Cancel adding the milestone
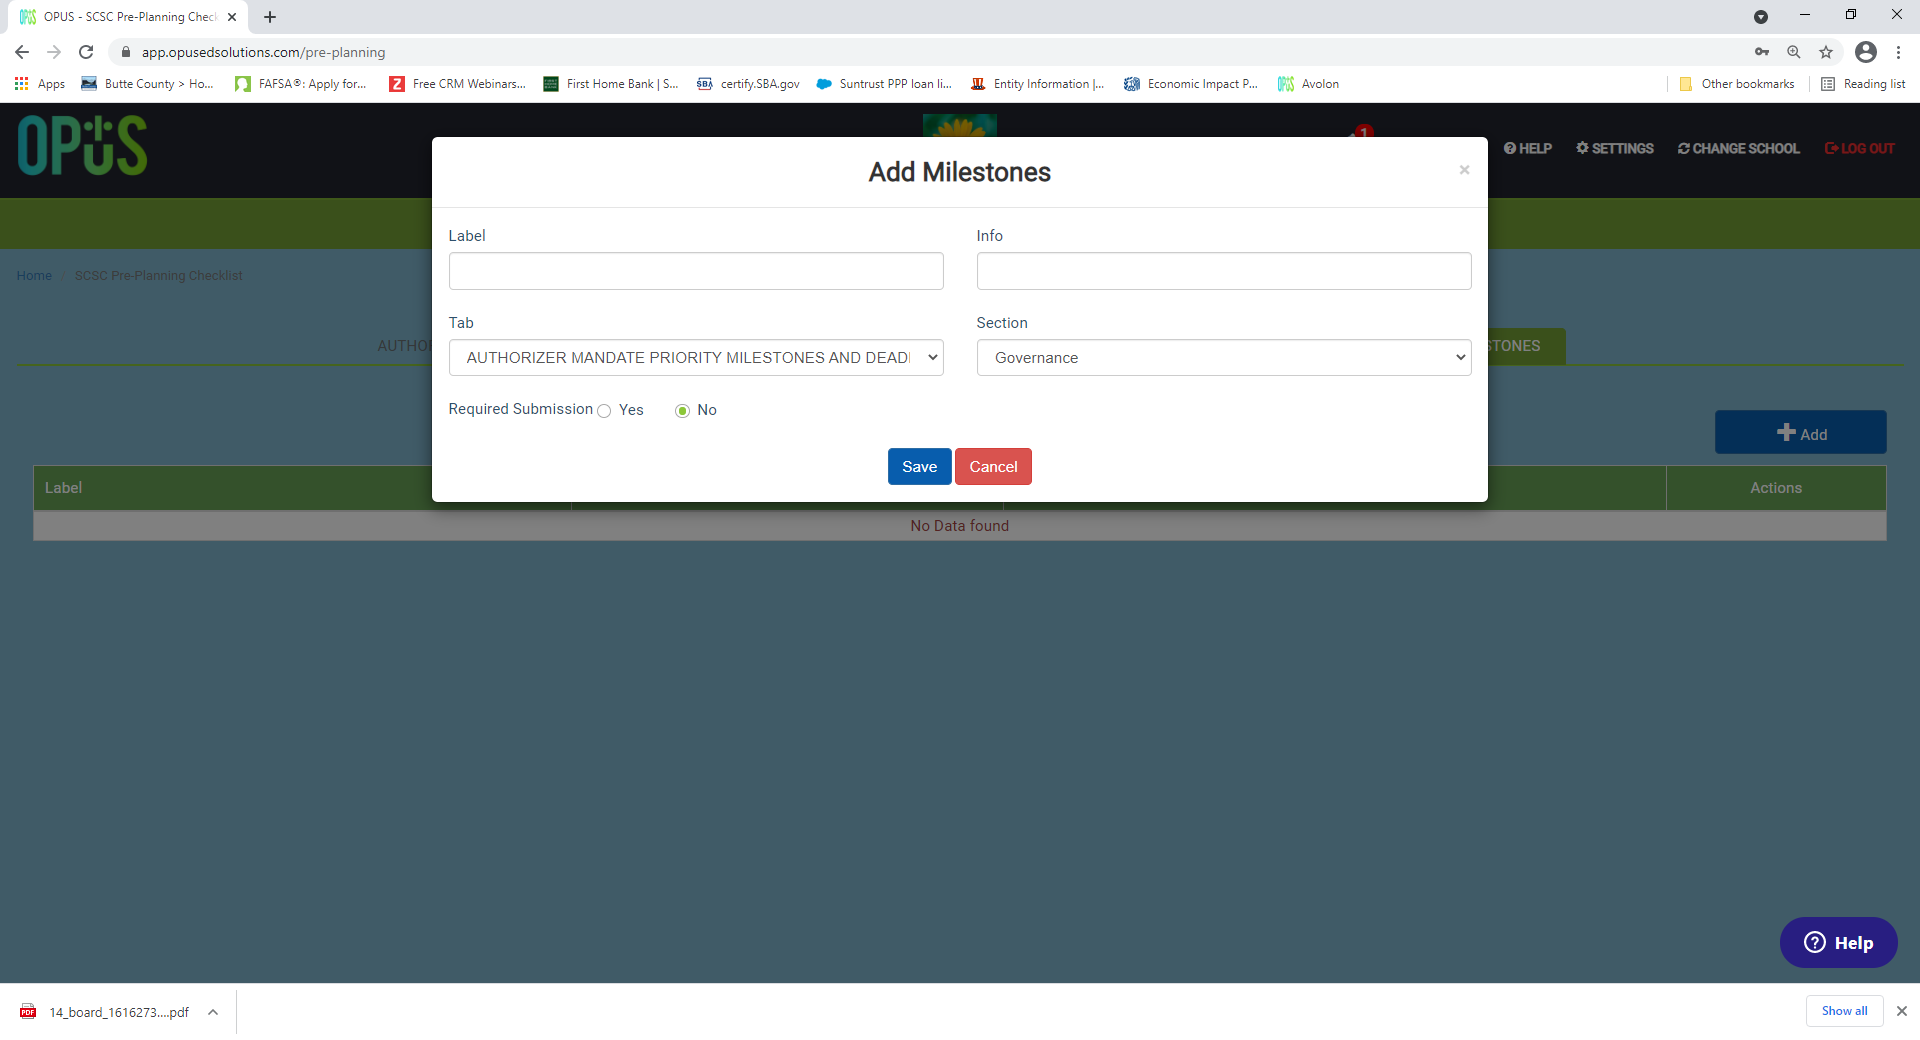Image resolution: width=1920 pixels, height=1040 pixels. coord(993,467)
